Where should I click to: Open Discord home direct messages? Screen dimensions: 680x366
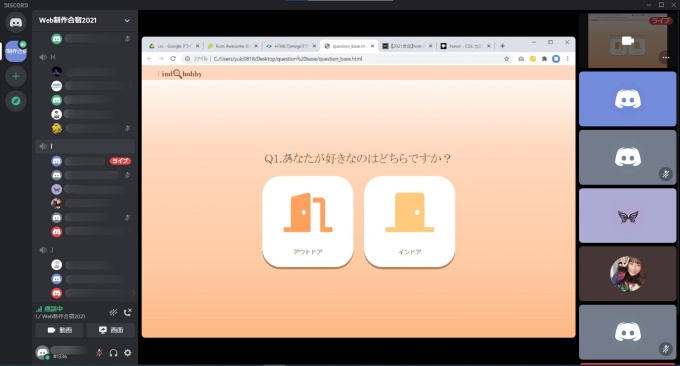click(16, 23)
